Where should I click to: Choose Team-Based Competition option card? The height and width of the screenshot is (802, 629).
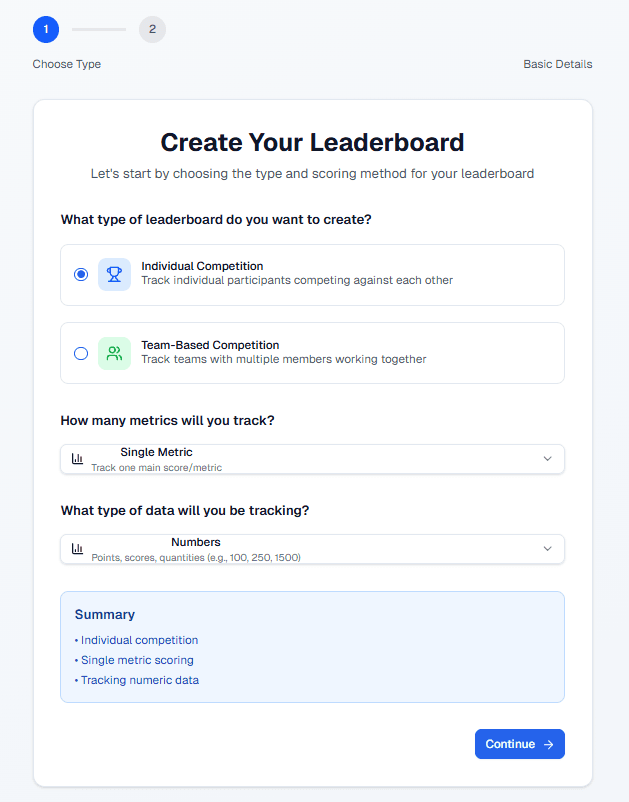tap(312, 353)
